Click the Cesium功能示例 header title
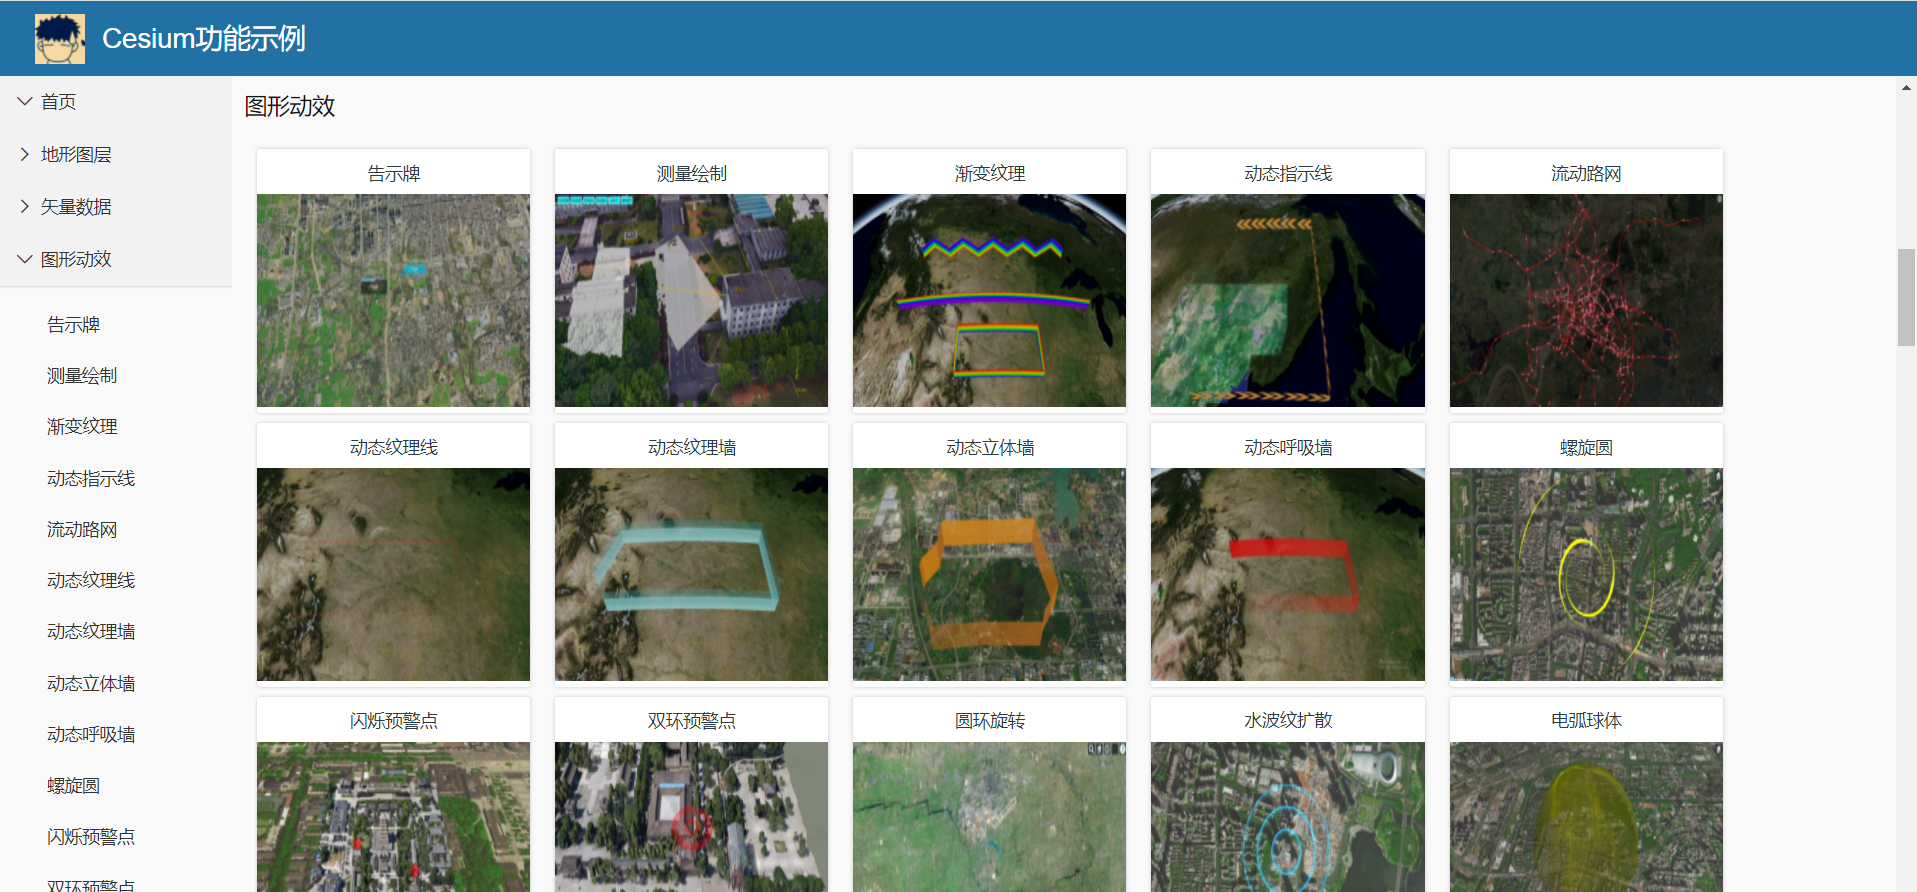This screenshot has width=1917, height=892. coord(204,39)
